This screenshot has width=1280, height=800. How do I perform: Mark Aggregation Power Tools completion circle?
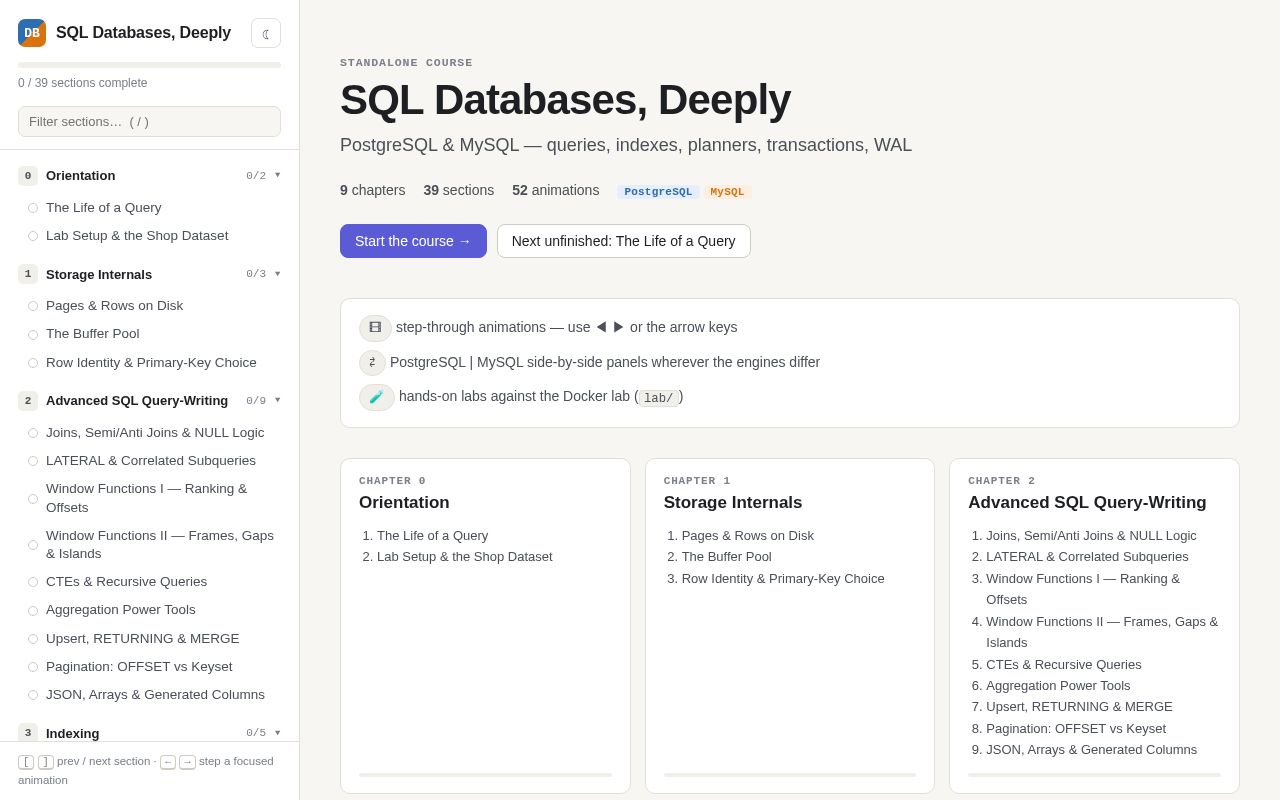[33, 610]
